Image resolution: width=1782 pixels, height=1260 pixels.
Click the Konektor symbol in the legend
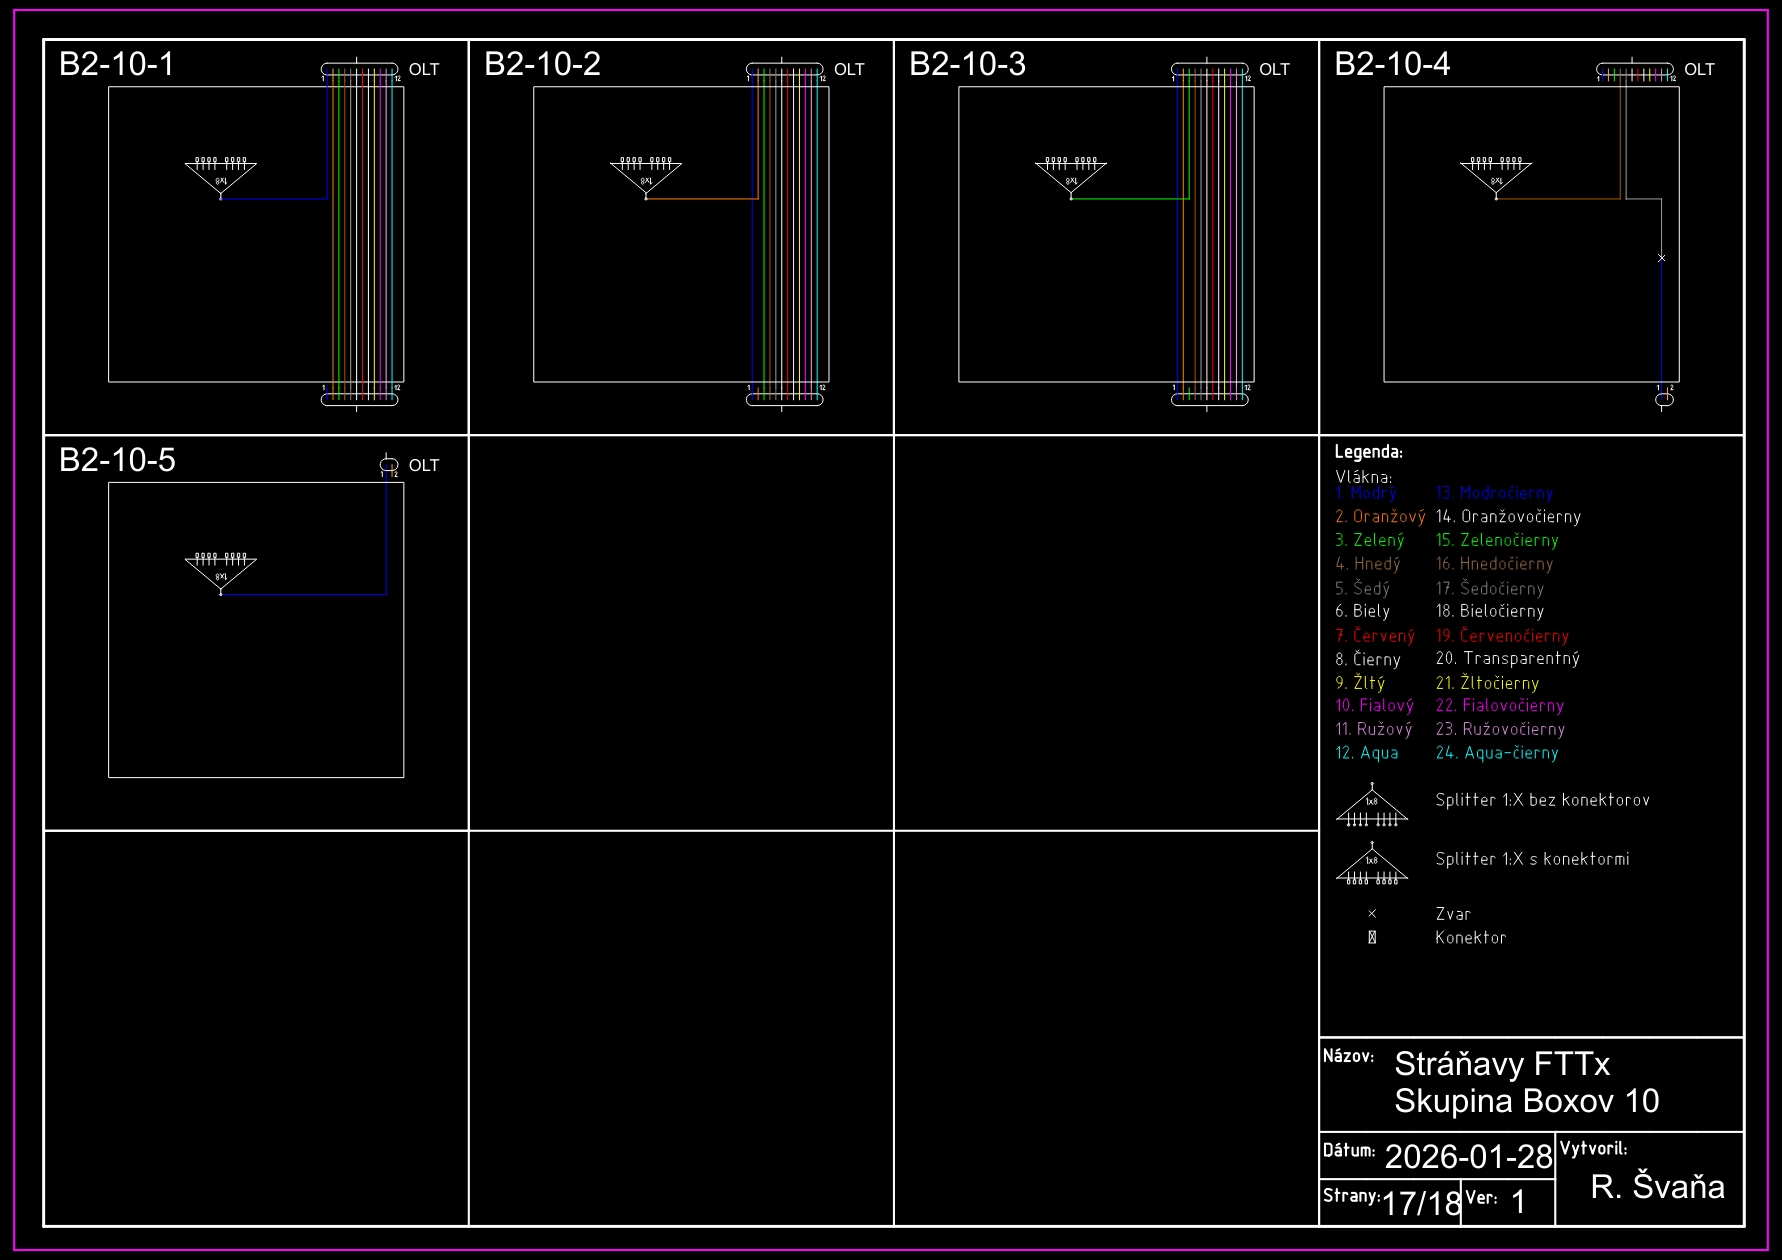[x=1372, y=938]
